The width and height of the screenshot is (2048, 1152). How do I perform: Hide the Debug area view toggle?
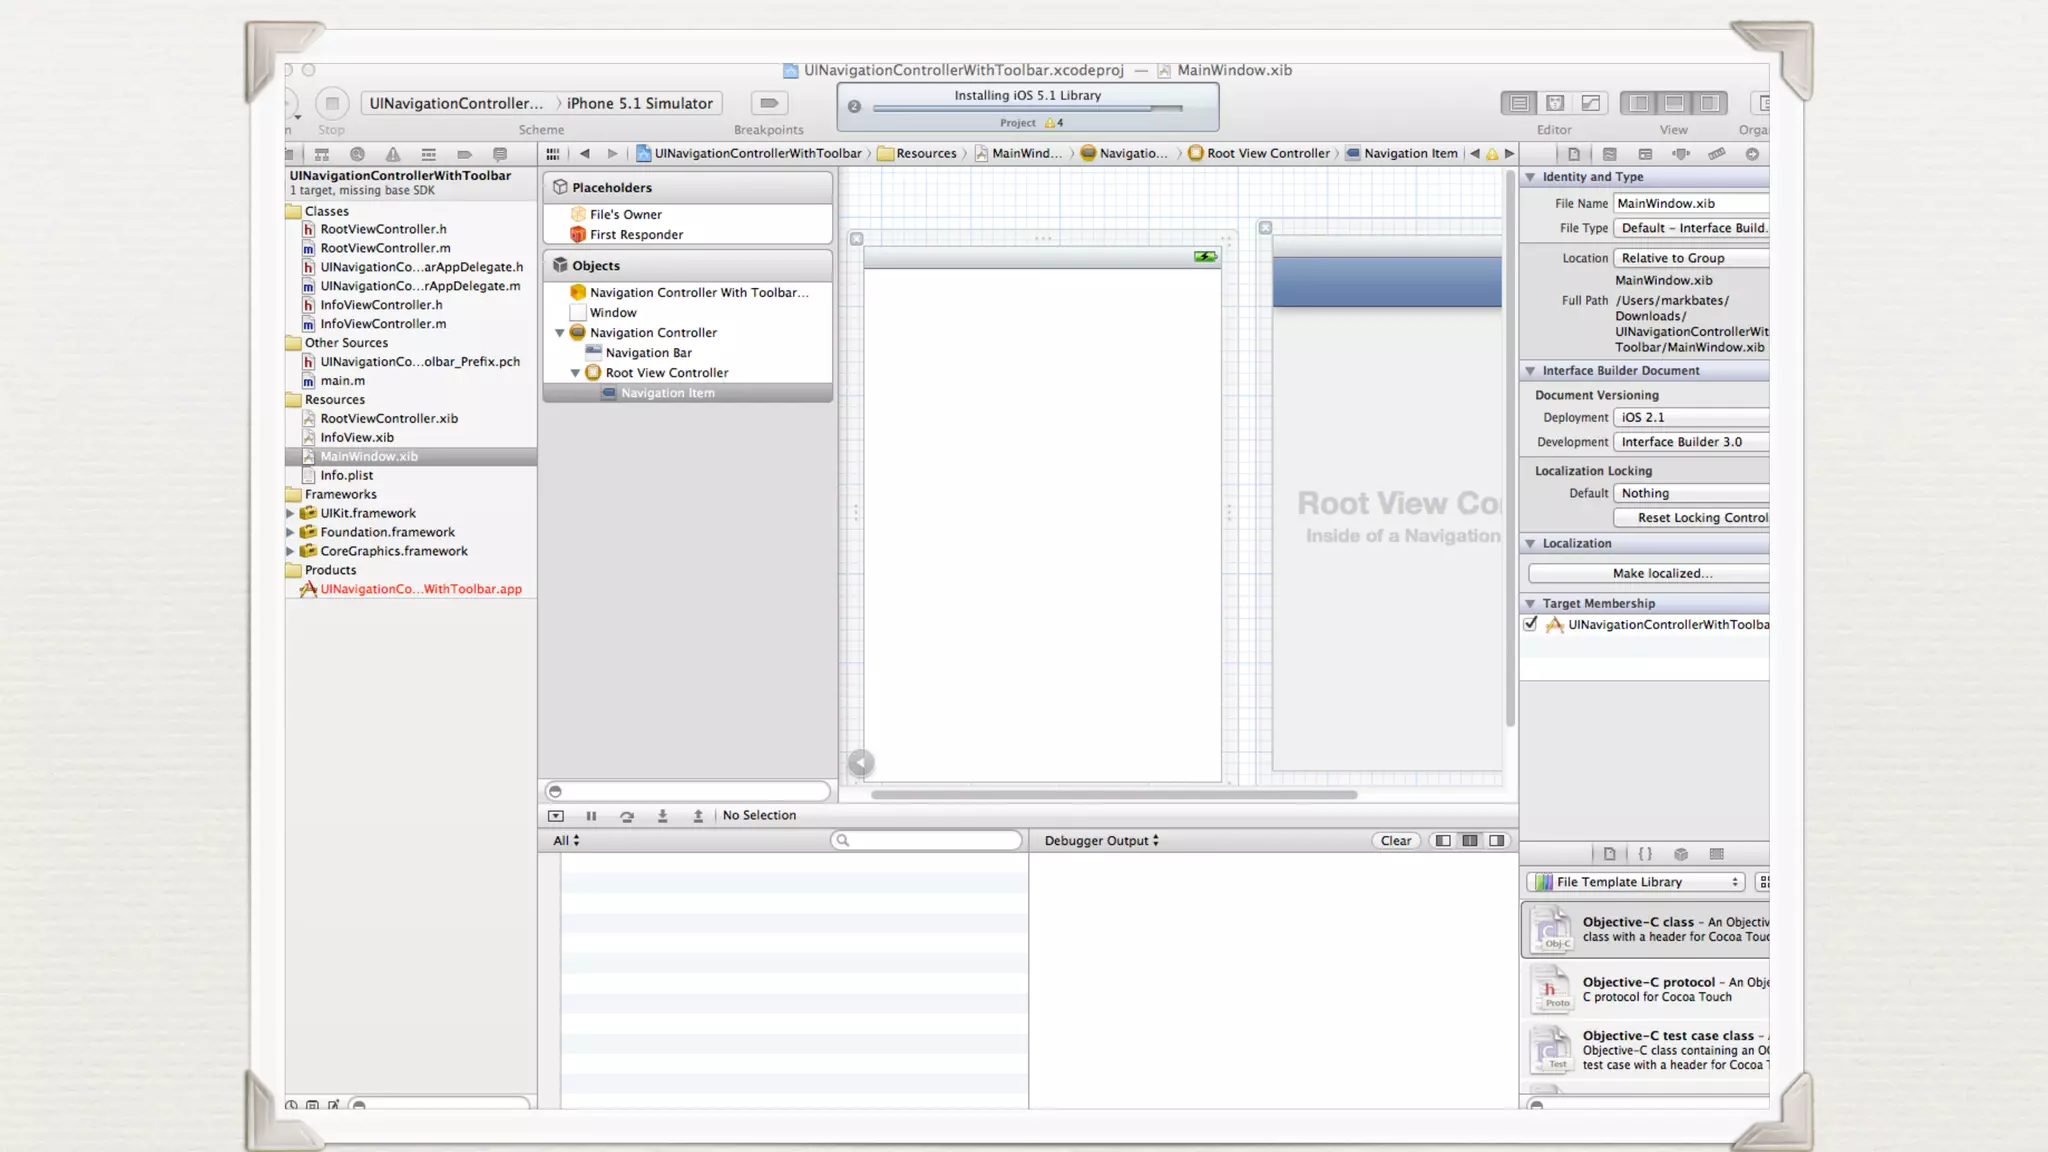tap(1674, 103)
